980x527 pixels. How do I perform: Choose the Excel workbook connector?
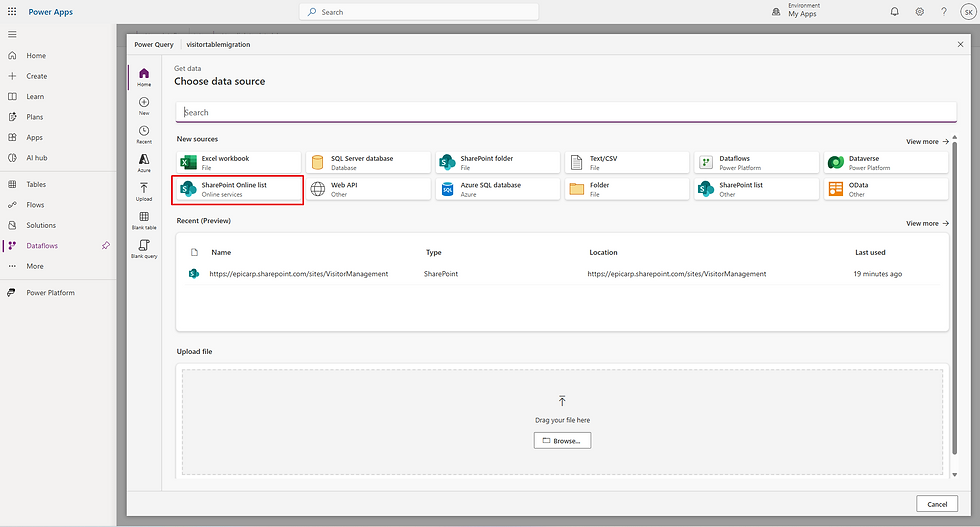pos(238,163)
